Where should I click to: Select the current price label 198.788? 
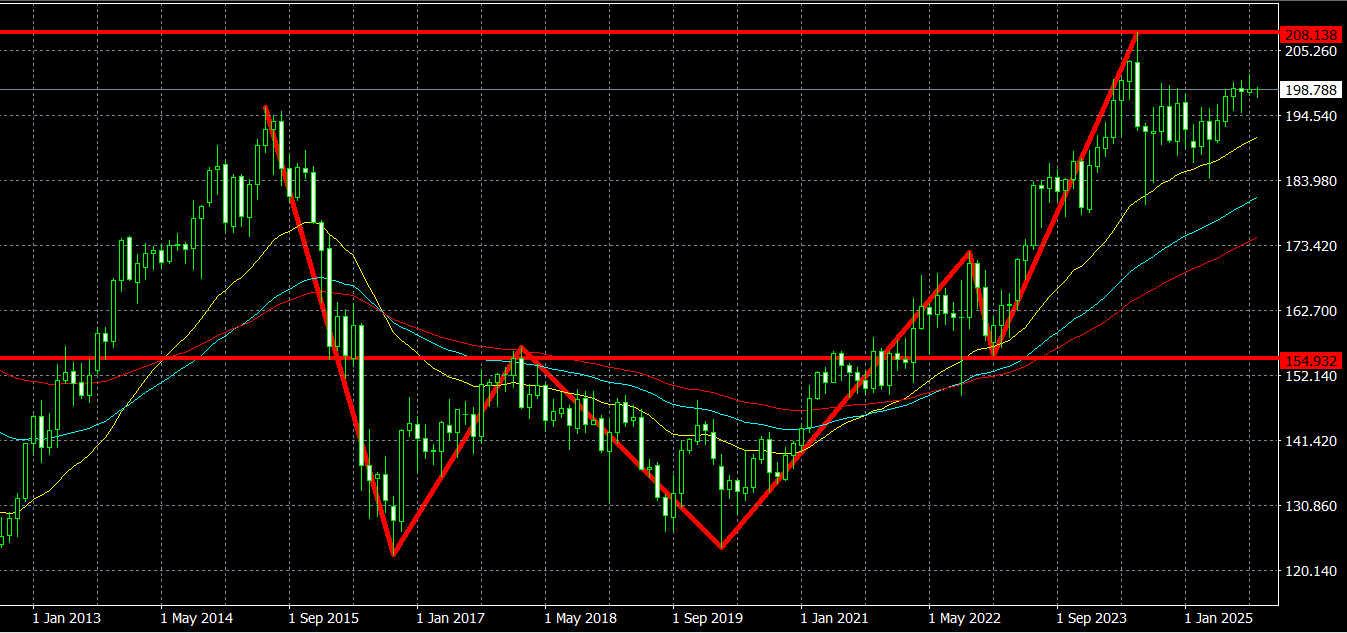click(1310, 90)
